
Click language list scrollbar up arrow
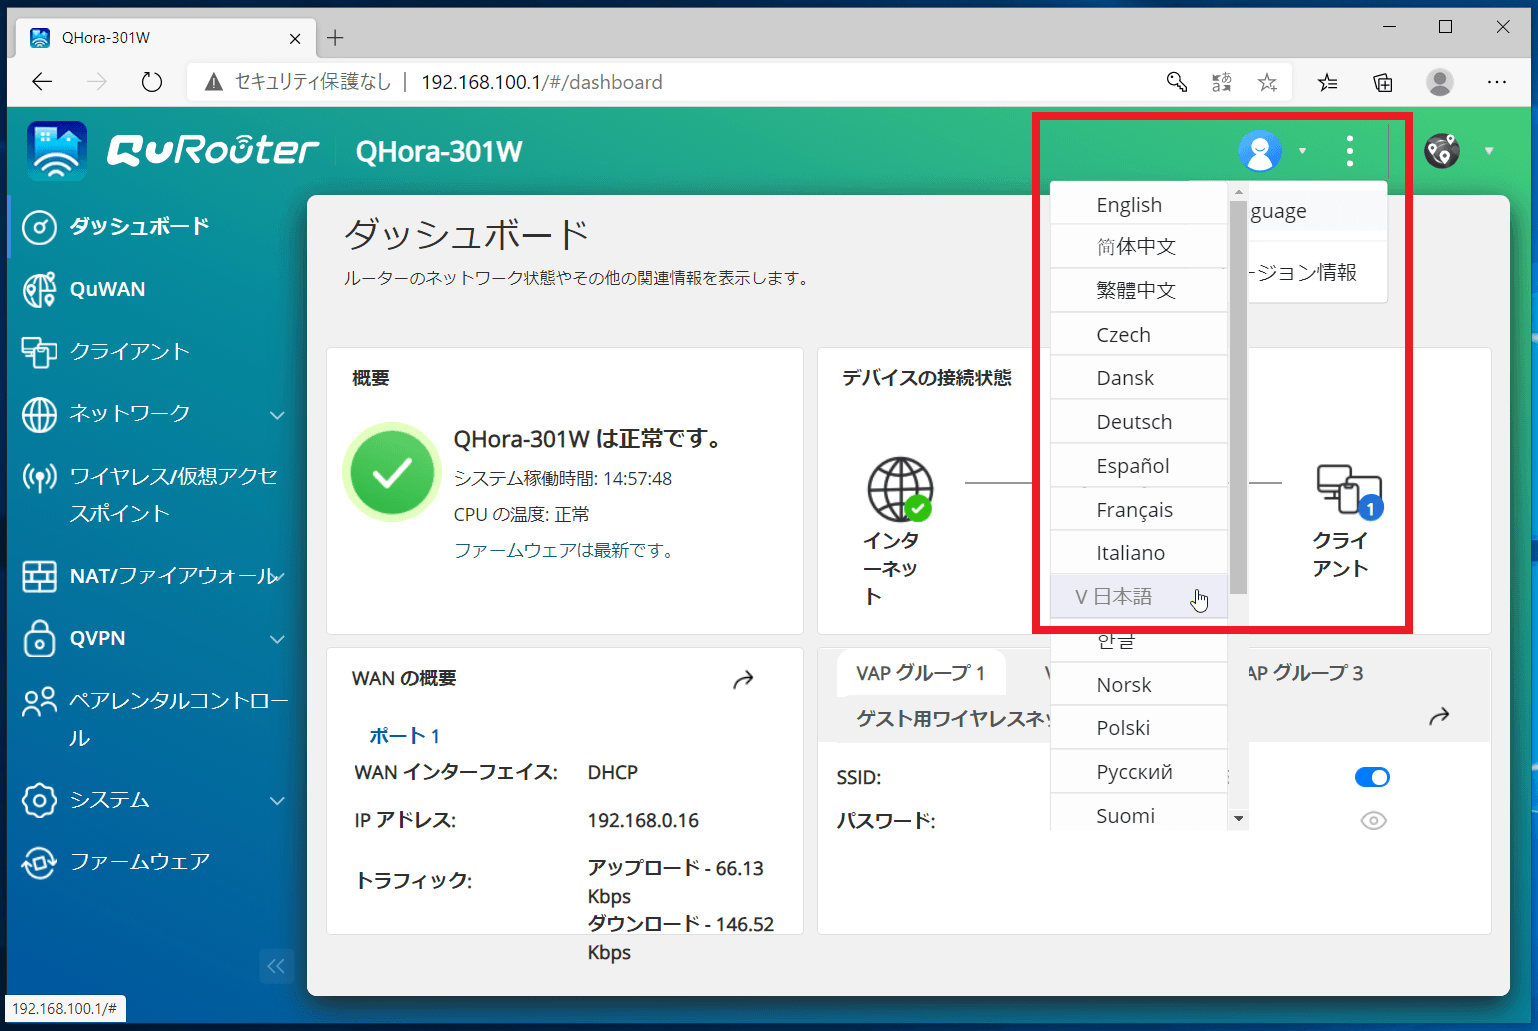[1239, 192]
